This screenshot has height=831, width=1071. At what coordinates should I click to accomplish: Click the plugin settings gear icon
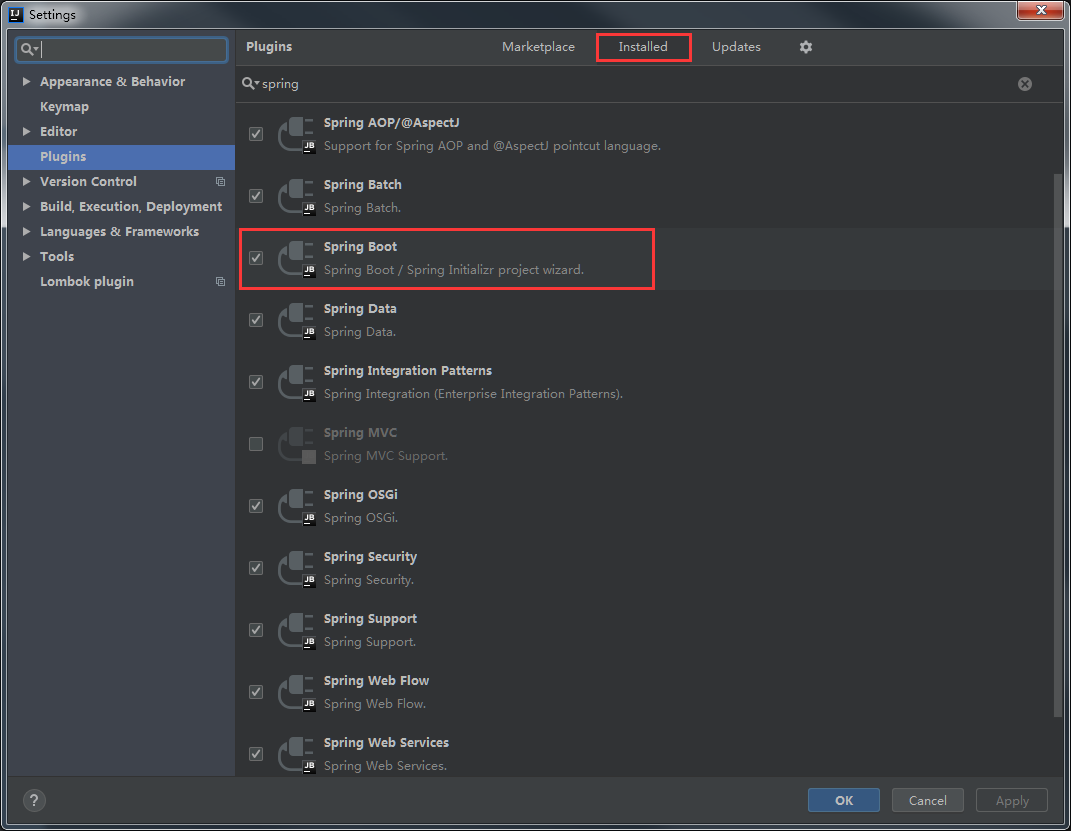pos(806,47)
